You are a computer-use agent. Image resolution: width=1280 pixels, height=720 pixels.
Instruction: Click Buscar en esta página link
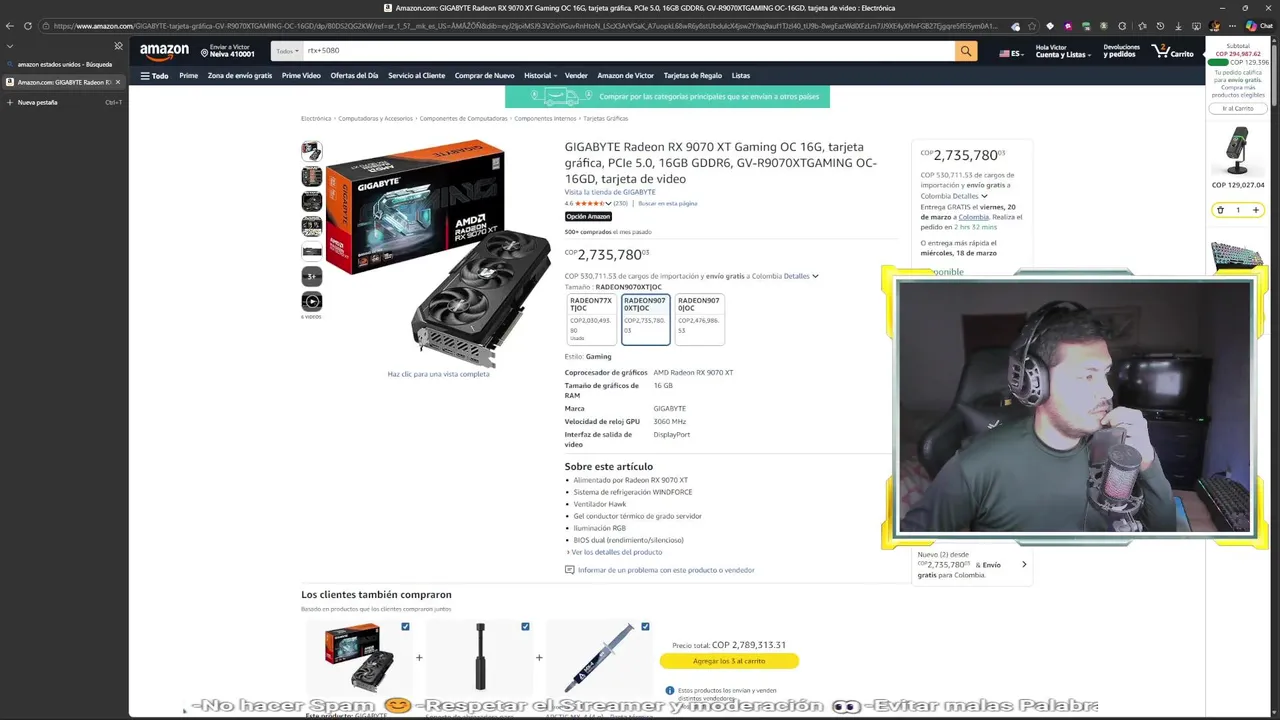[x=668, y=203]
